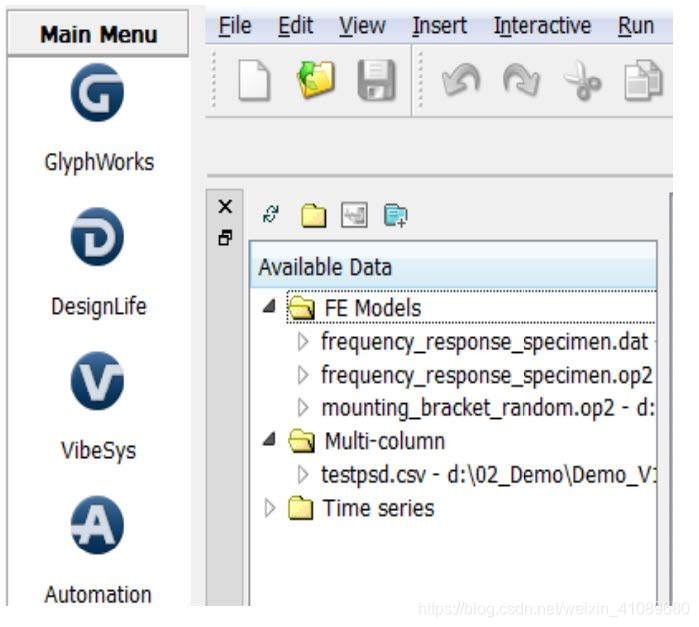699x627 pixels.
Task: Expand the Time series folder arrow
Action: 269,508
